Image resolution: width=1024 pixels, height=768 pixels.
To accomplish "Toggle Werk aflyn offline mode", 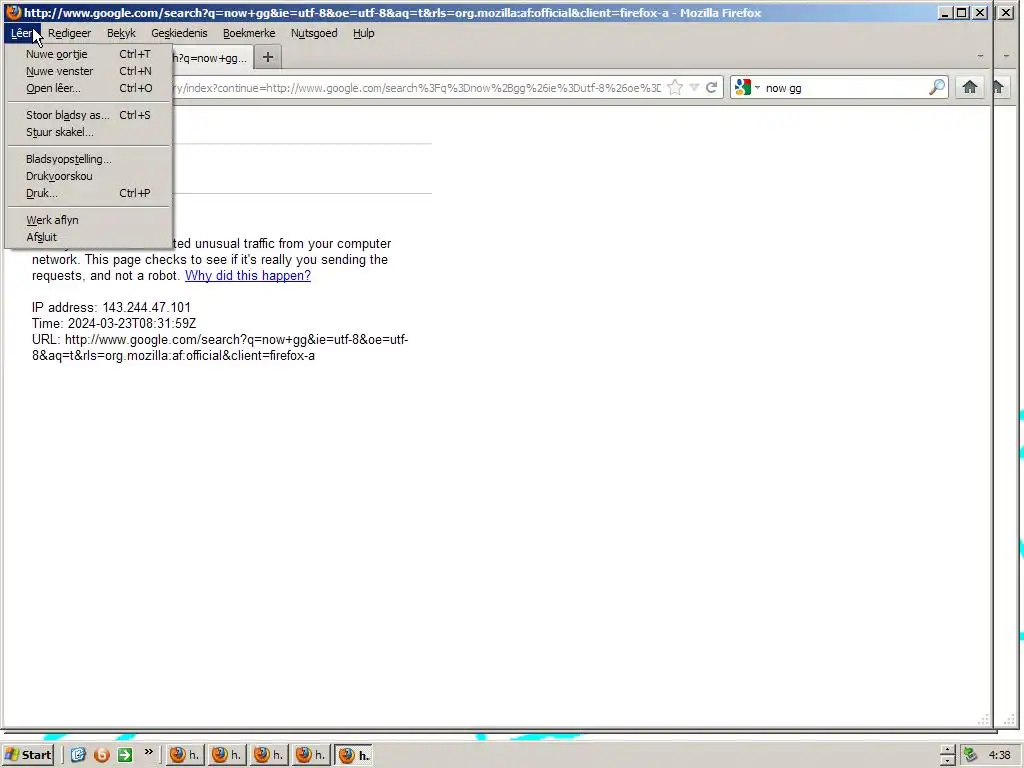I will [x=88, y=220].
